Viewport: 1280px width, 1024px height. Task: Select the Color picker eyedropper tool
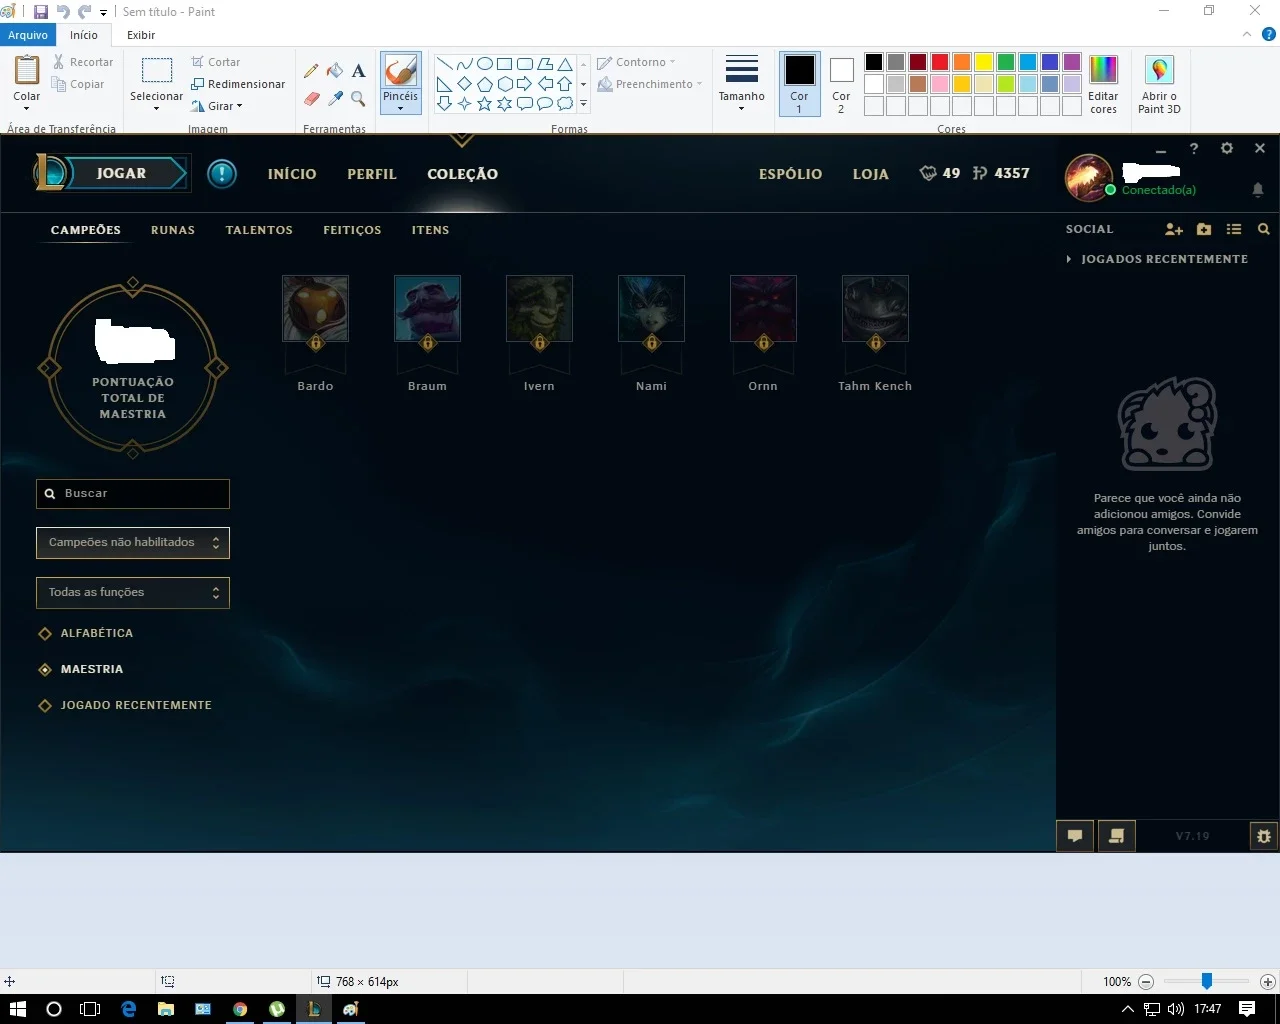[335, 98]
